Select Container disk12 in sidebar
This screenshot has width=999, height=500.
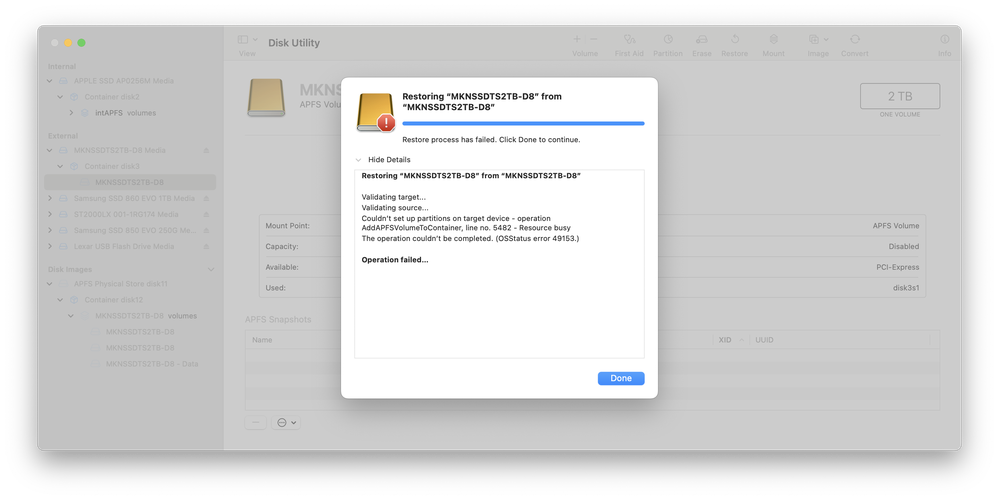tap(113, 300)
